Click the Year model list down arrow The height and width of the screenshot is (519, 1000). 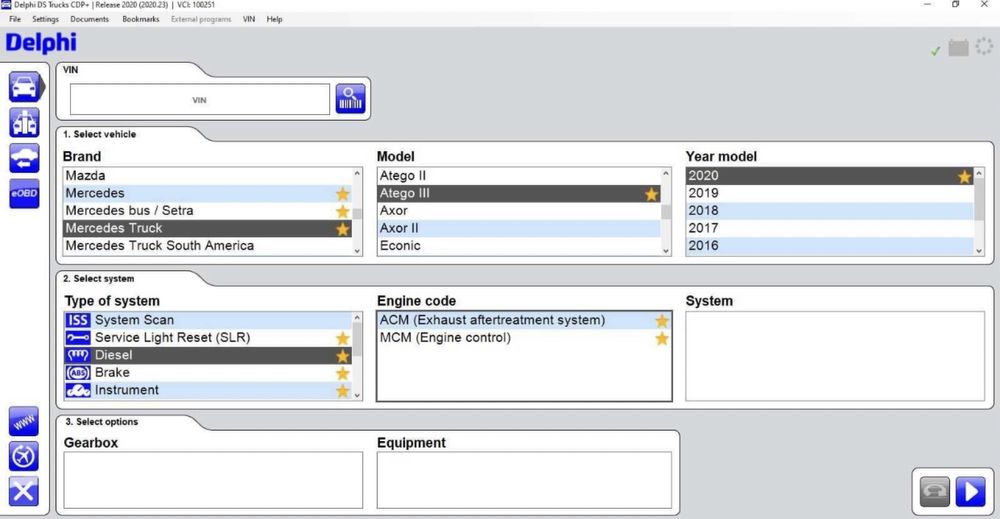(979, 251)
